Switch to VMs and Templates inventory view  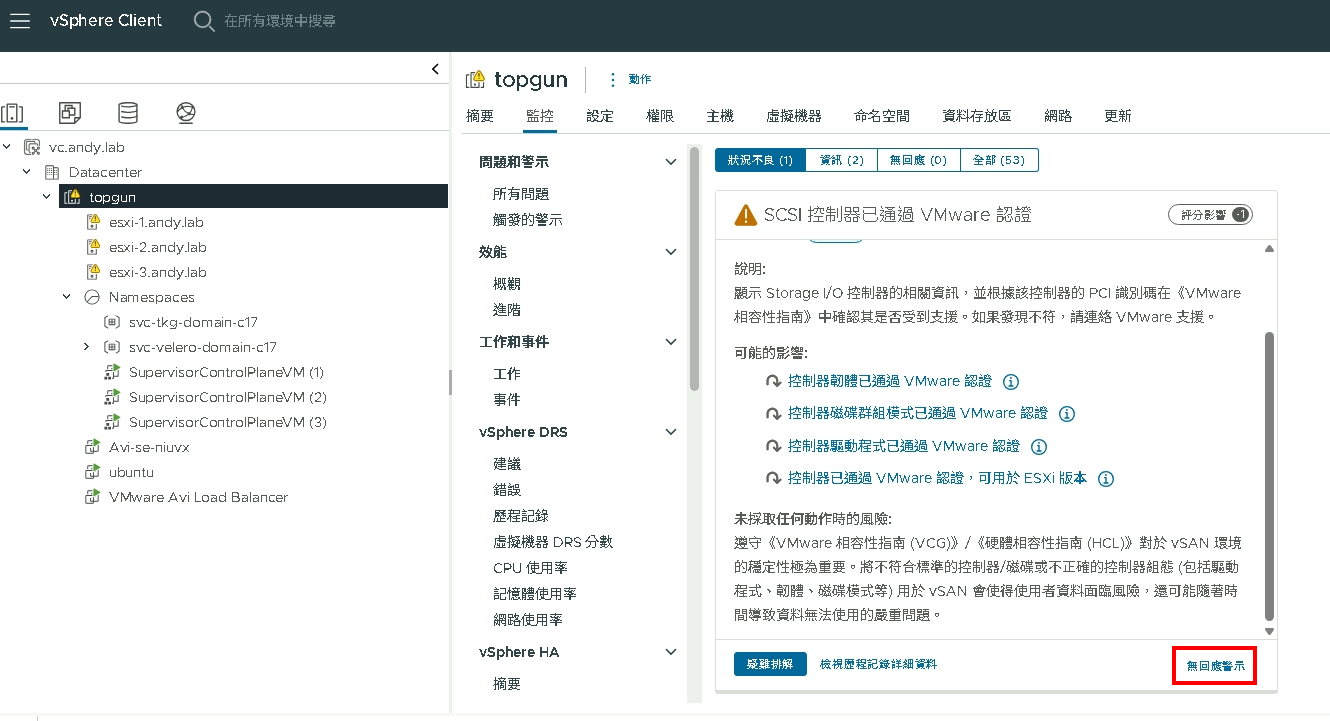[70, 113]
